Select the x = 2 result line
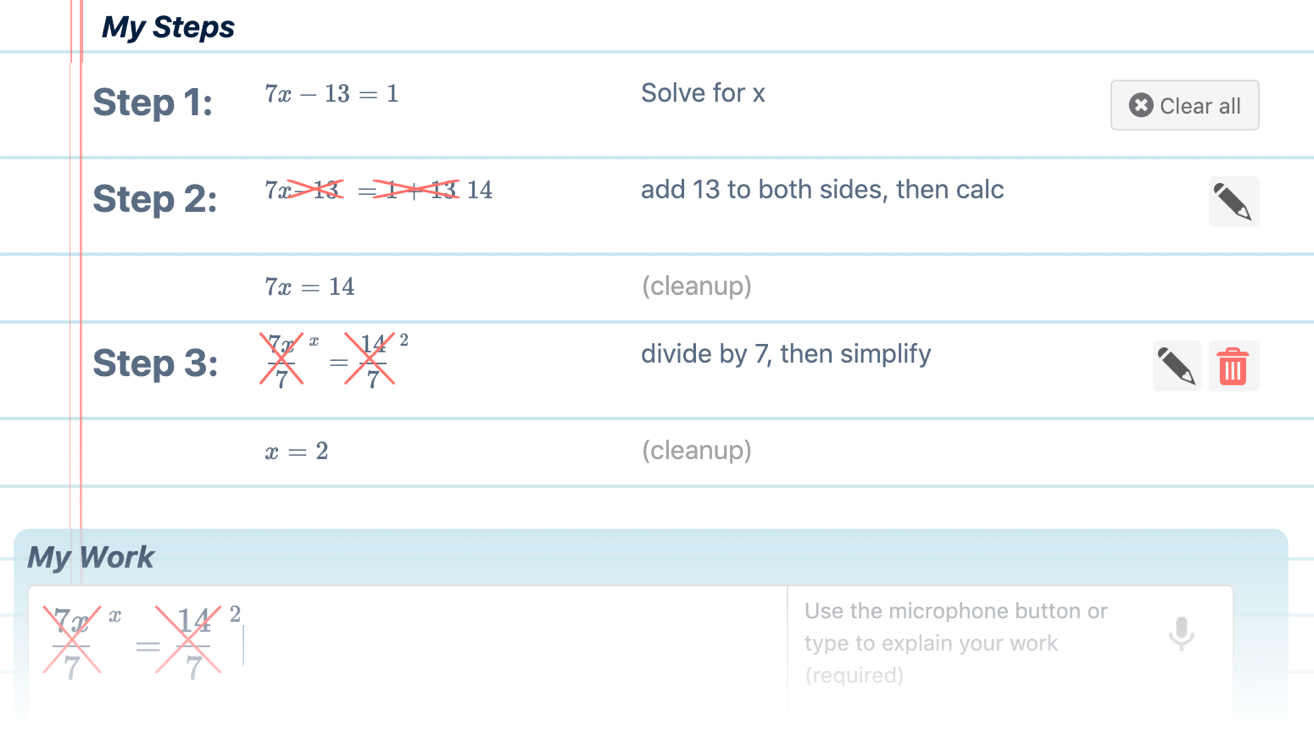Screen dimensions: 1314x730 (x=297, y=451)
